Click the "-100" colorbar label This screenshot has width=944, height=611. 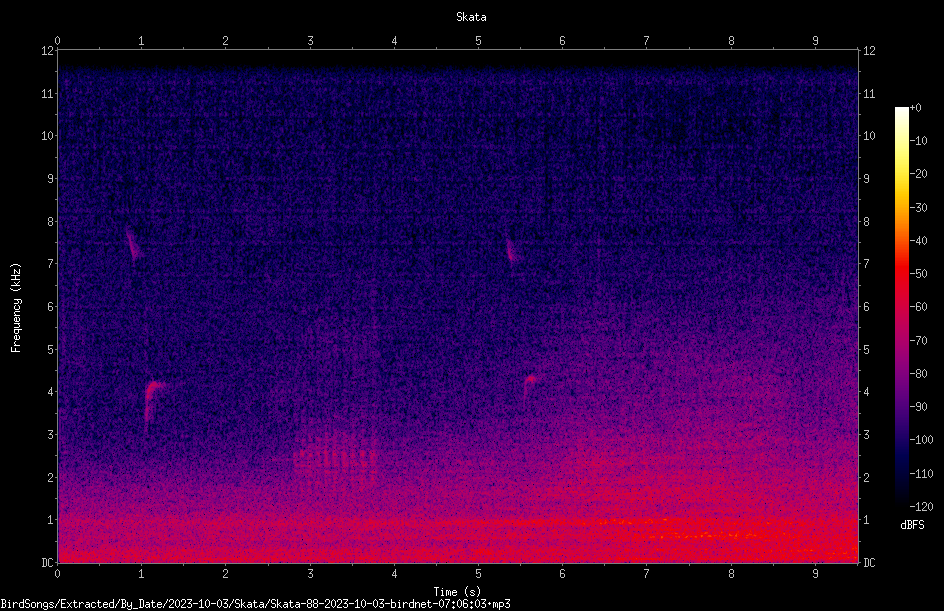(921, 439)
